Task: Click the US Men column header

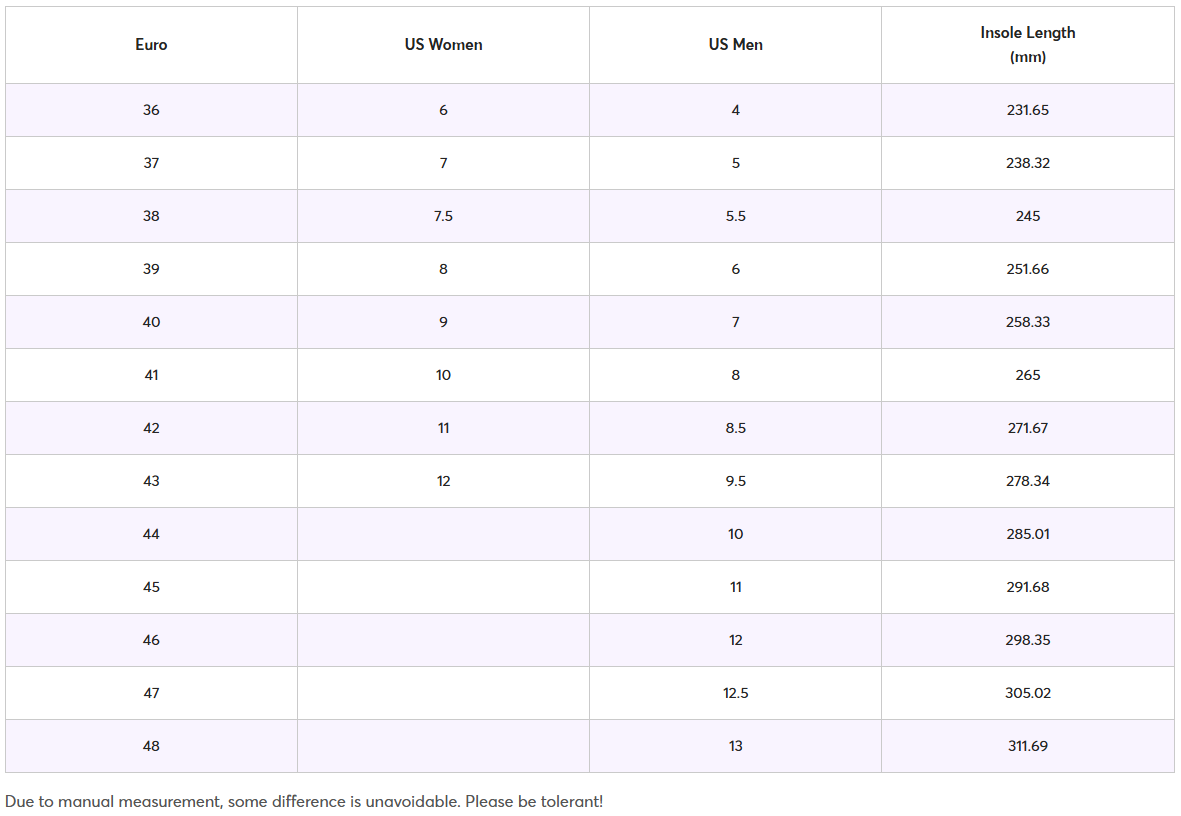Action: (735, 45)
